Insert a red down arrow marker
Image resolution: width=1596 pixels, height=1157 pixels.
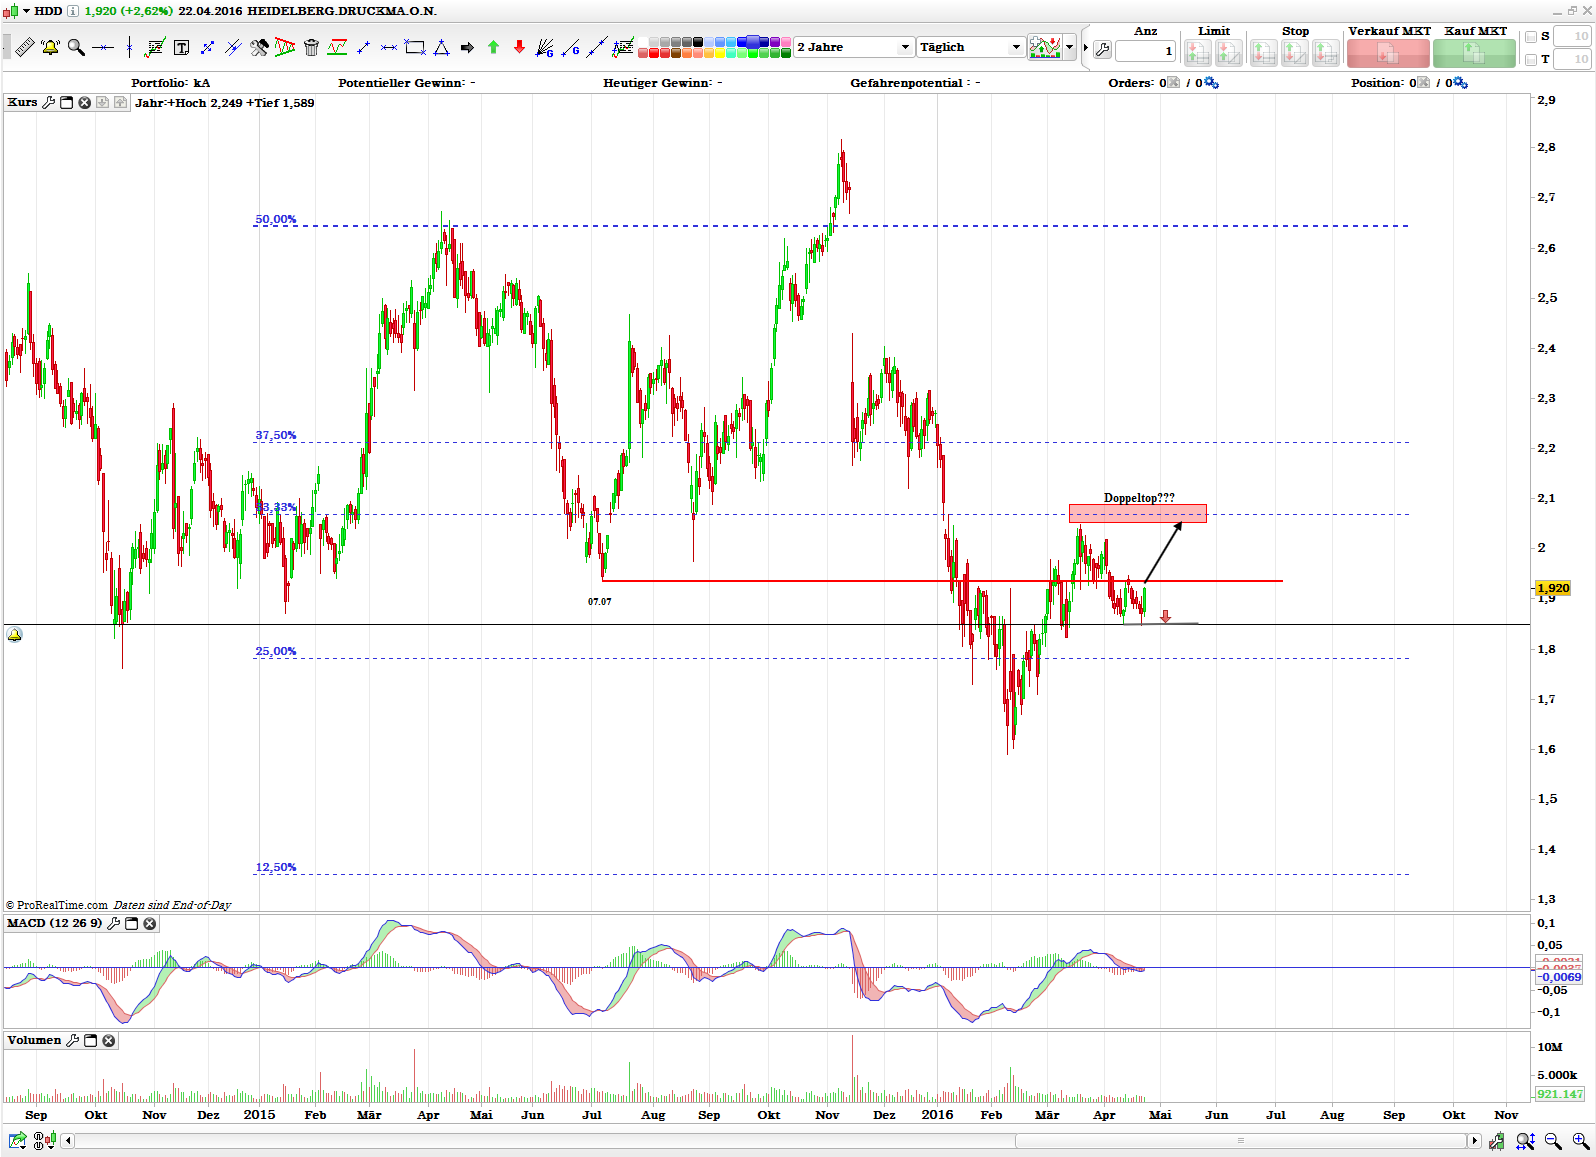519,47
